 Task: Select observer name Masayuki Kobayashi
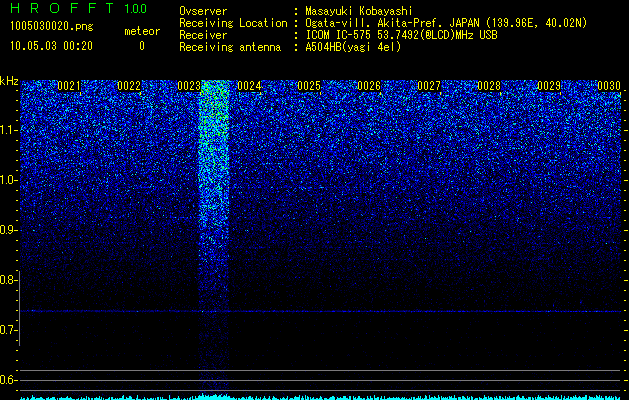click(359, 11)
